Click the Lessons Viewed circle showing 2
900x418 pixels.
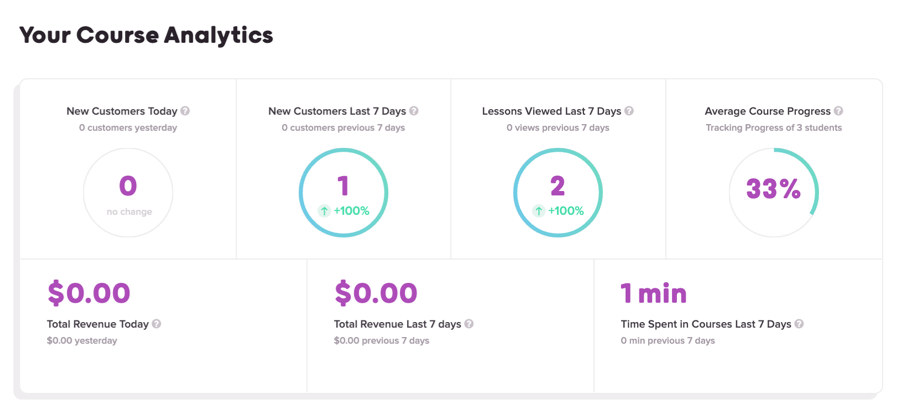[x=558, y=193]
